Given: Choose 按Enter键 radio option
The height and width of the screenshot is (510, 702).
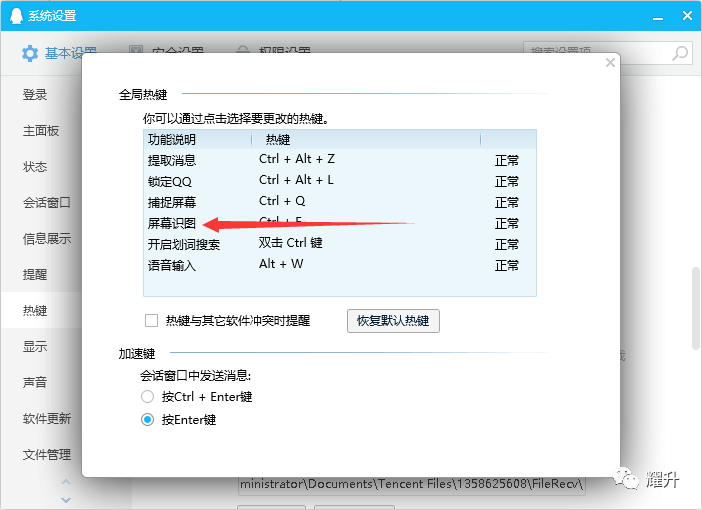Looking at the screenshot, I should point(147,420).
